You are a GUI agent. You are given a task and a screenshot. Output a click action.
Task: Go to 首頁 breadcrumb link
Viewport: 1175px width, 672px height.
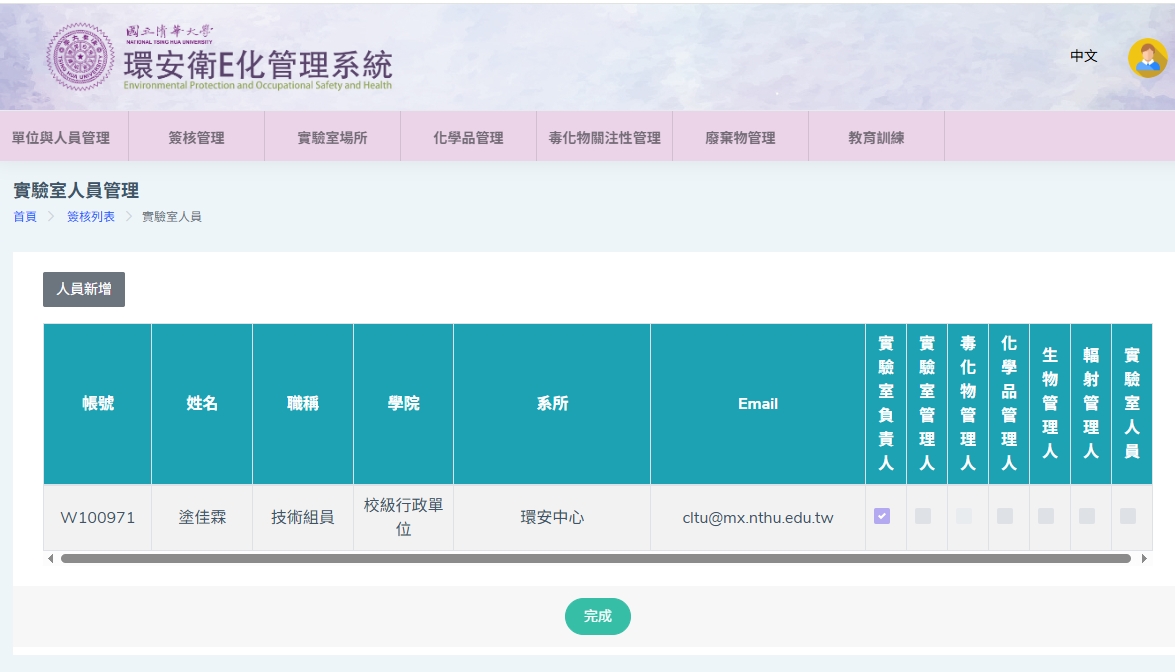click(x=25, y=216)
